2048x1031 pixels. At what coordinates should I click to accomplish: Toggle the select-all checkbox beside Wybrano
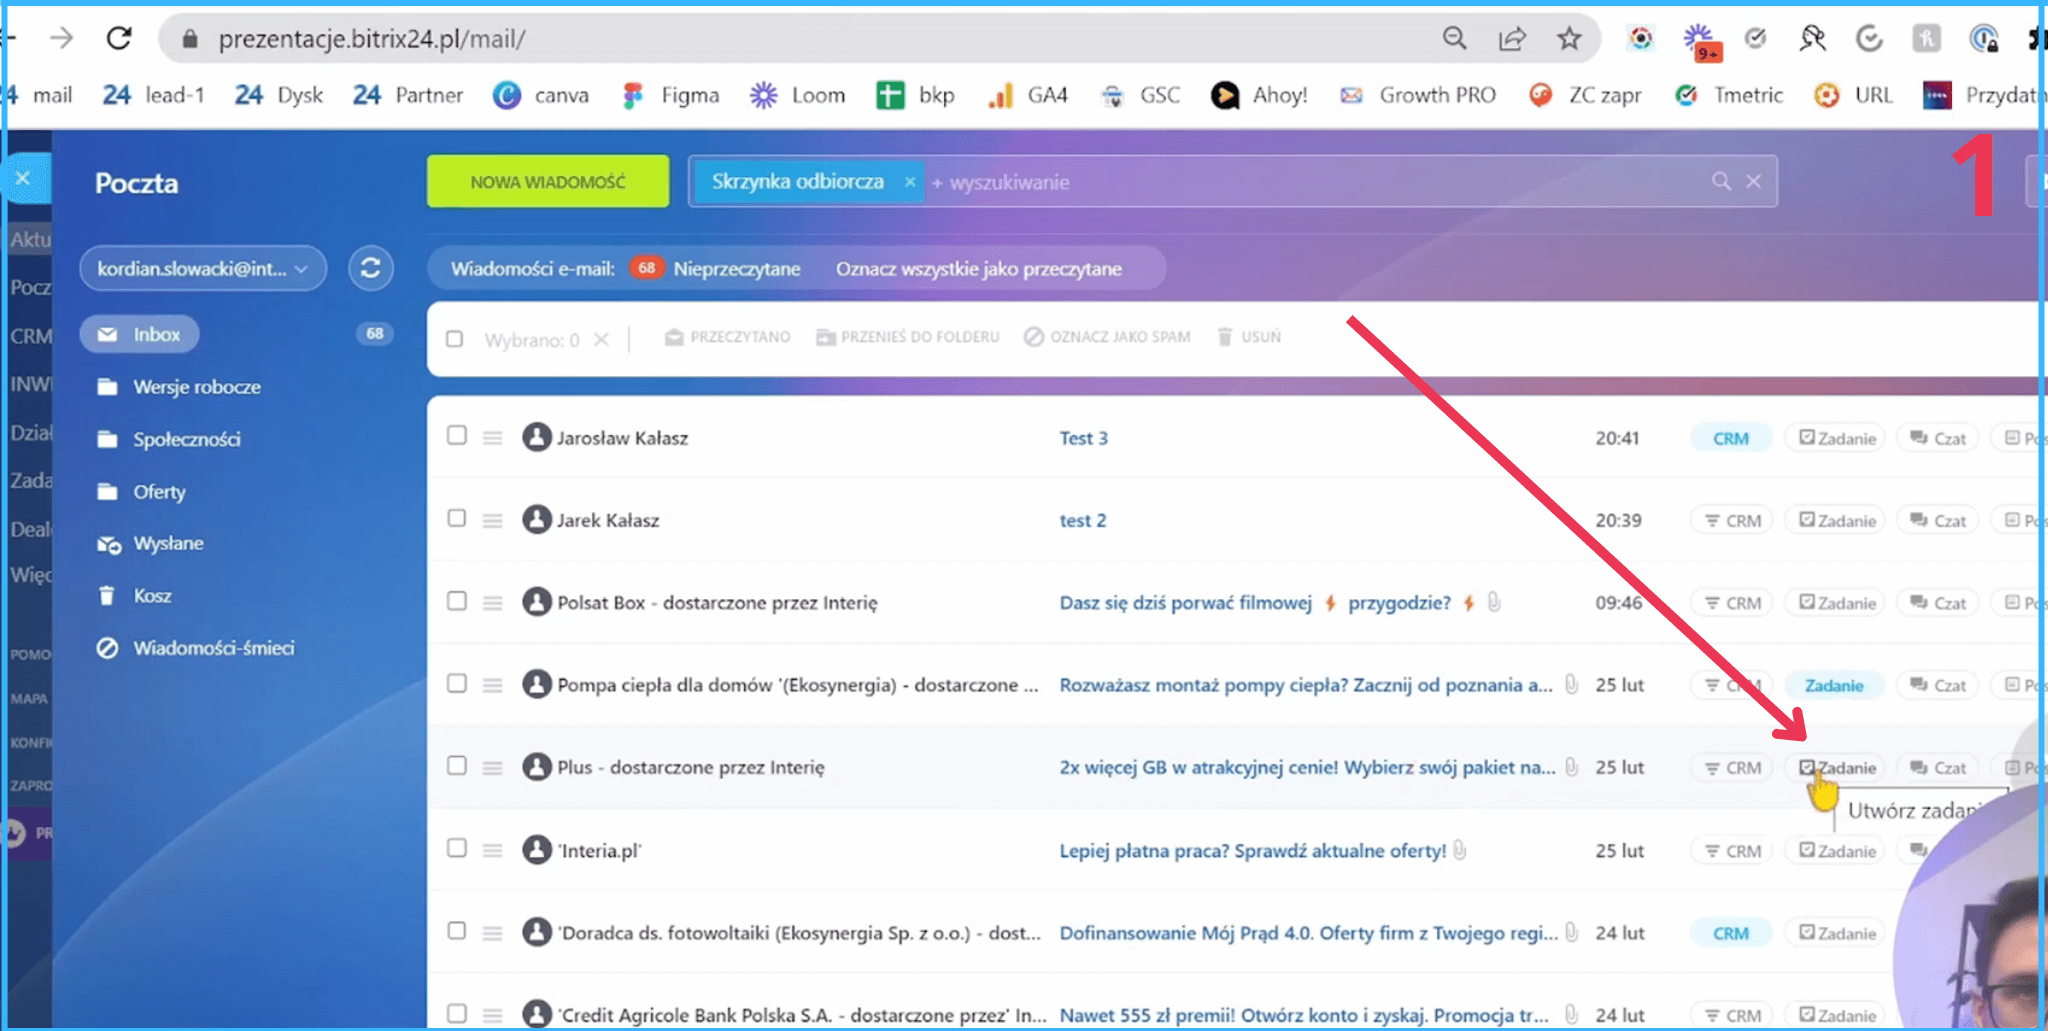455,339
